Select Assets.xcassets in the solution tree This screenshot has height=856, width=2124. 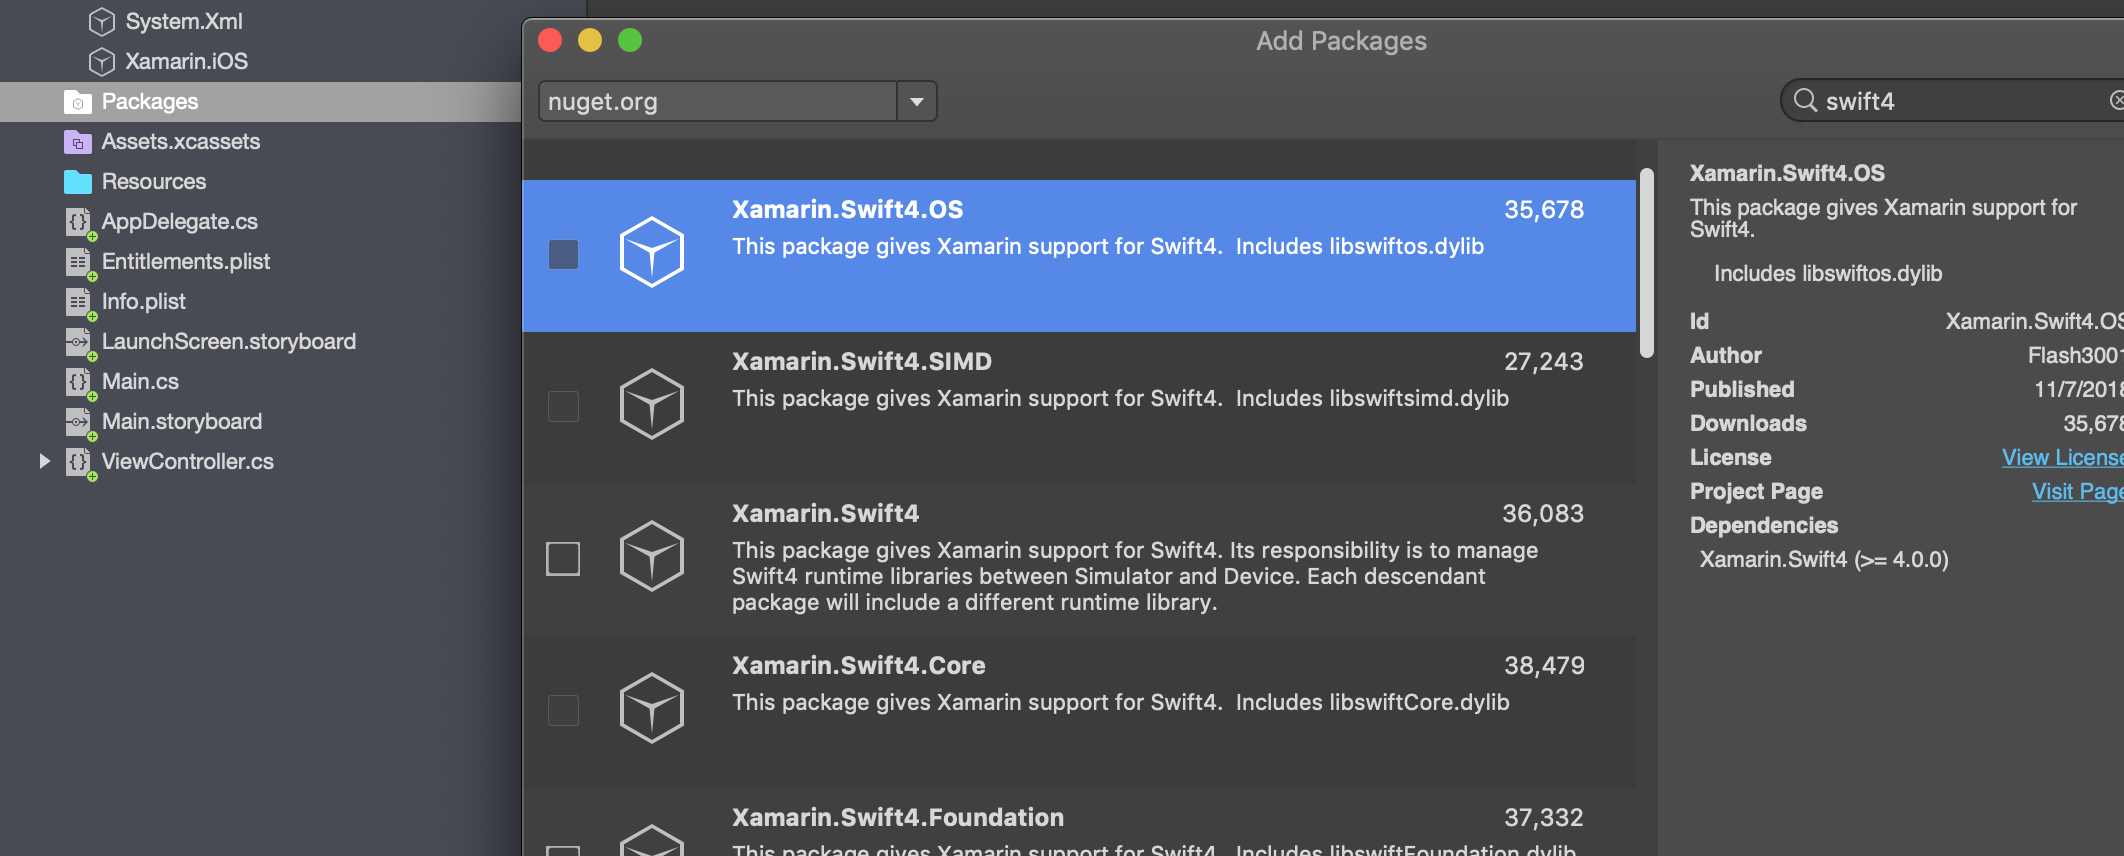tap(180, 142)
